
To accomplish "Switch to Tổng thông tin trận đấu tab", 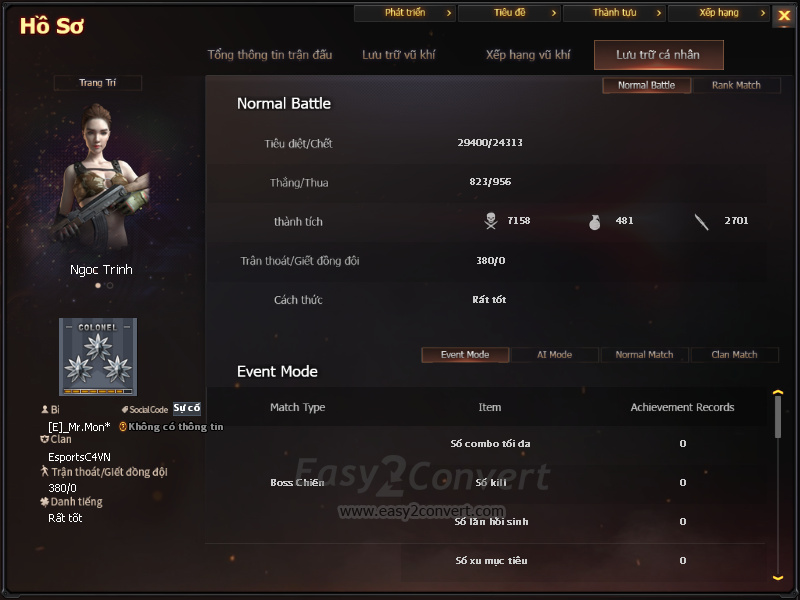I will (269, 55).
